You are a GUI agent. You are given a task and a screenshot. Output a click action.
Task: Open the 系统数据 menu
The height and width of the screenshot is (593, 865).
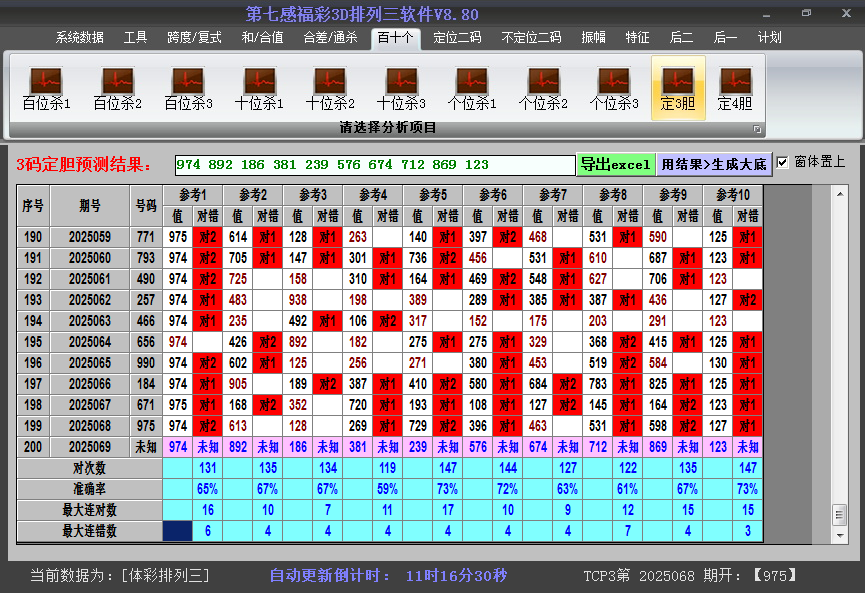click(79, 38)
